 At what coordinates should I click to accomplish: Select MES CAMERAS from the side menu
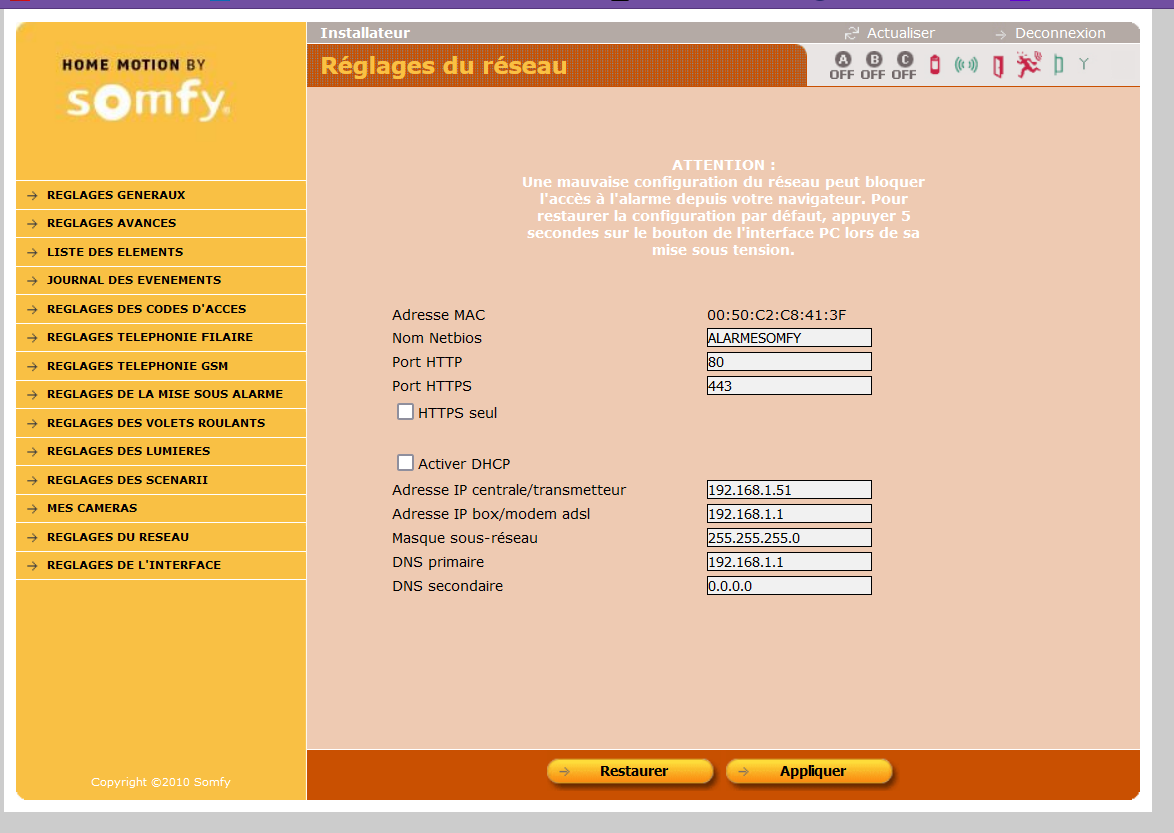click(x=92, y=508)
